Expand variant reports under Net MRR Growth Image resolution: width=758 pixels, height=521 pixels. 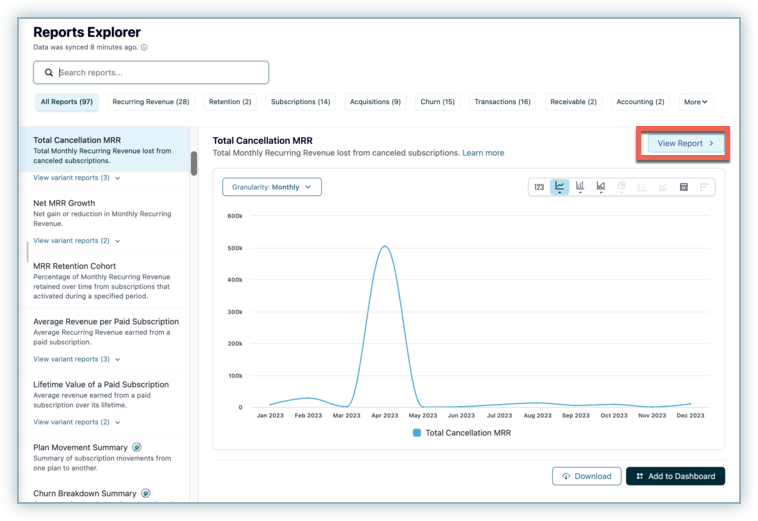coord(77,241)
